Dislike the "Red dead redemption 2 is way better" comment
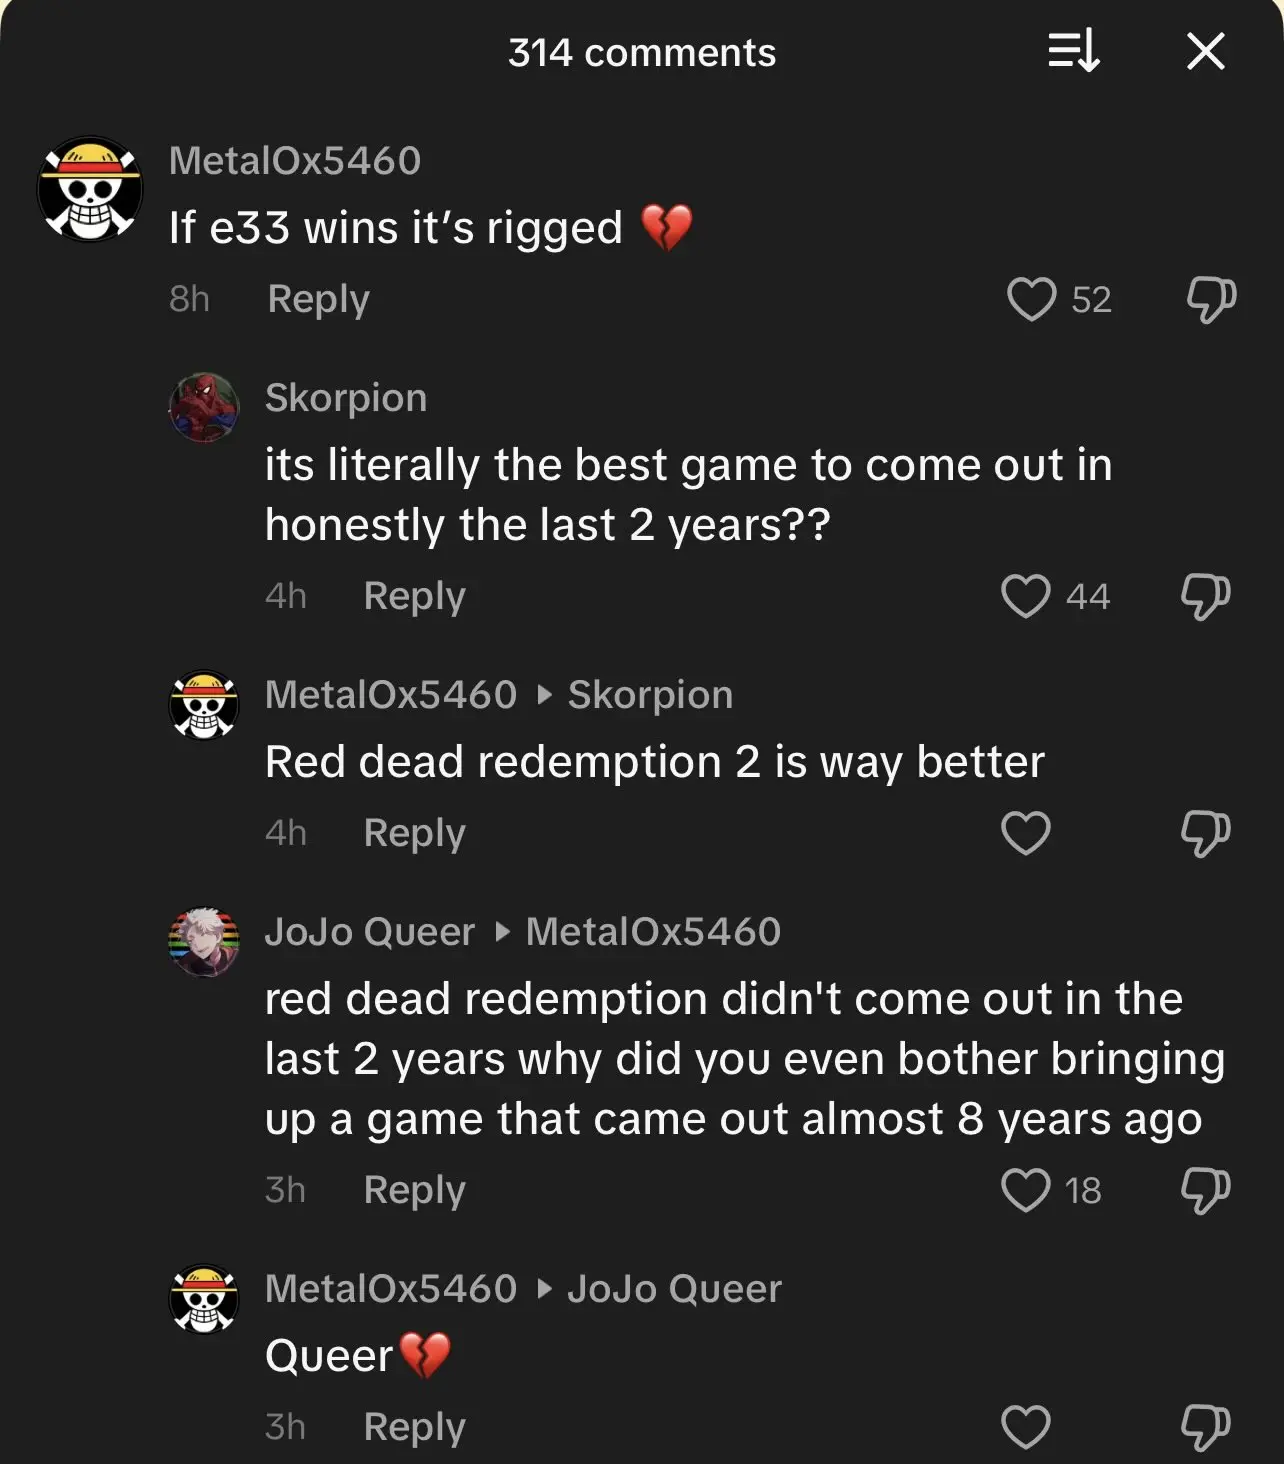Image resolution: width=1284 pixels, height=1464 pixels. tap(1205, 833)
